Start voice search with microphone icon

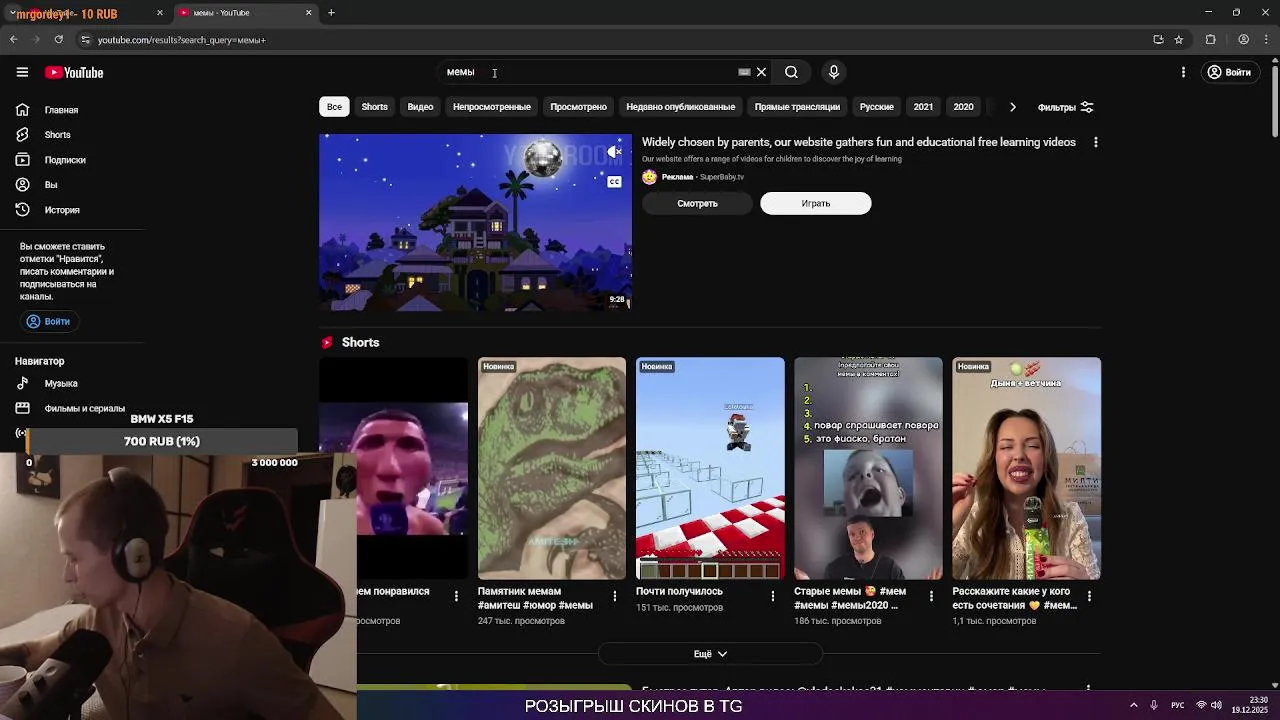[834, 72]
